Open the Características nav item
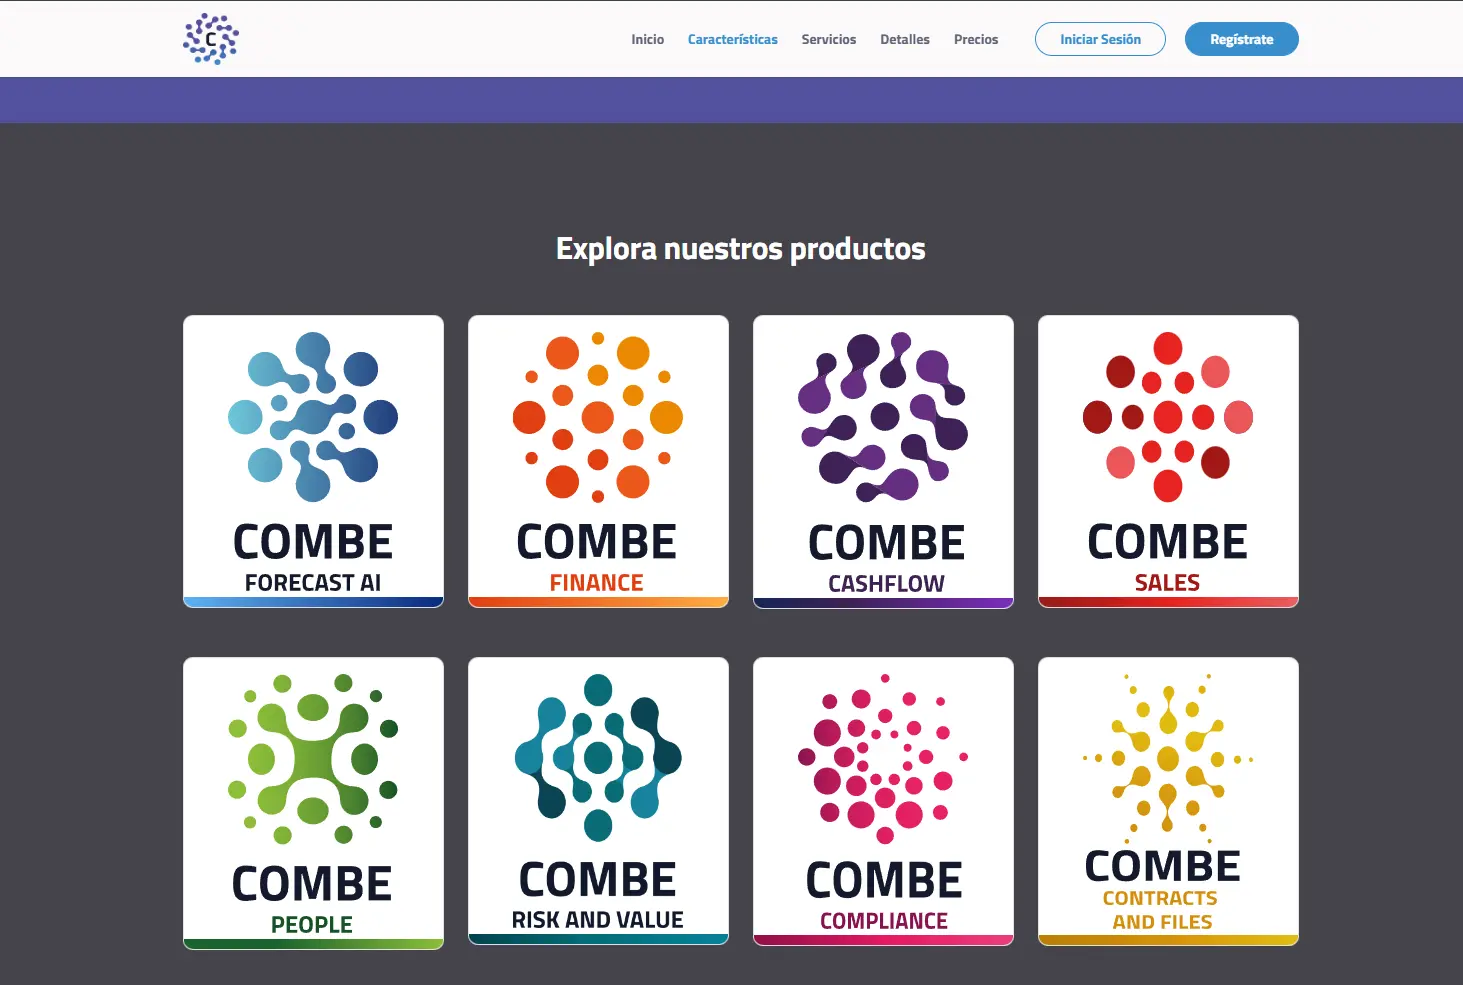The image size is (1463, 985). click(732, 40)
